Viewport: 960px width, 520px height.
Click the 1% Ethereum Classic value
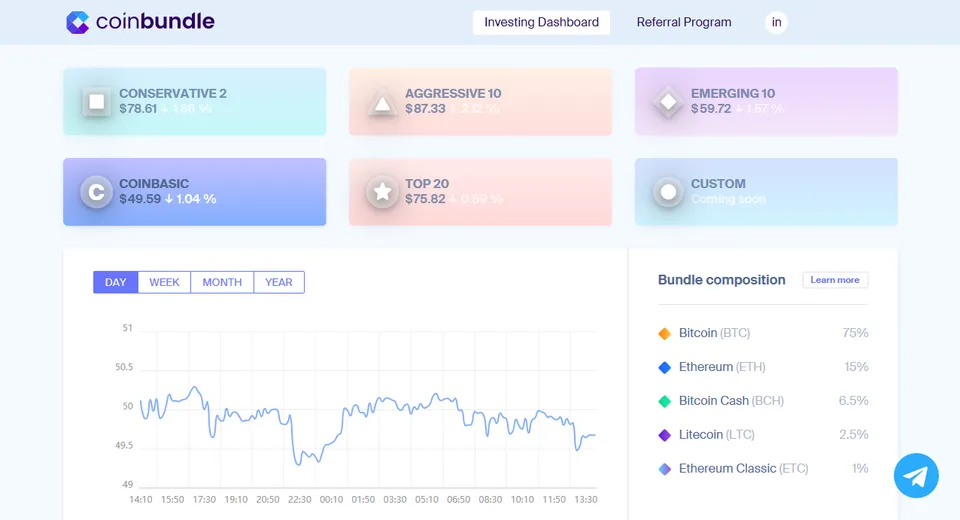860,469
